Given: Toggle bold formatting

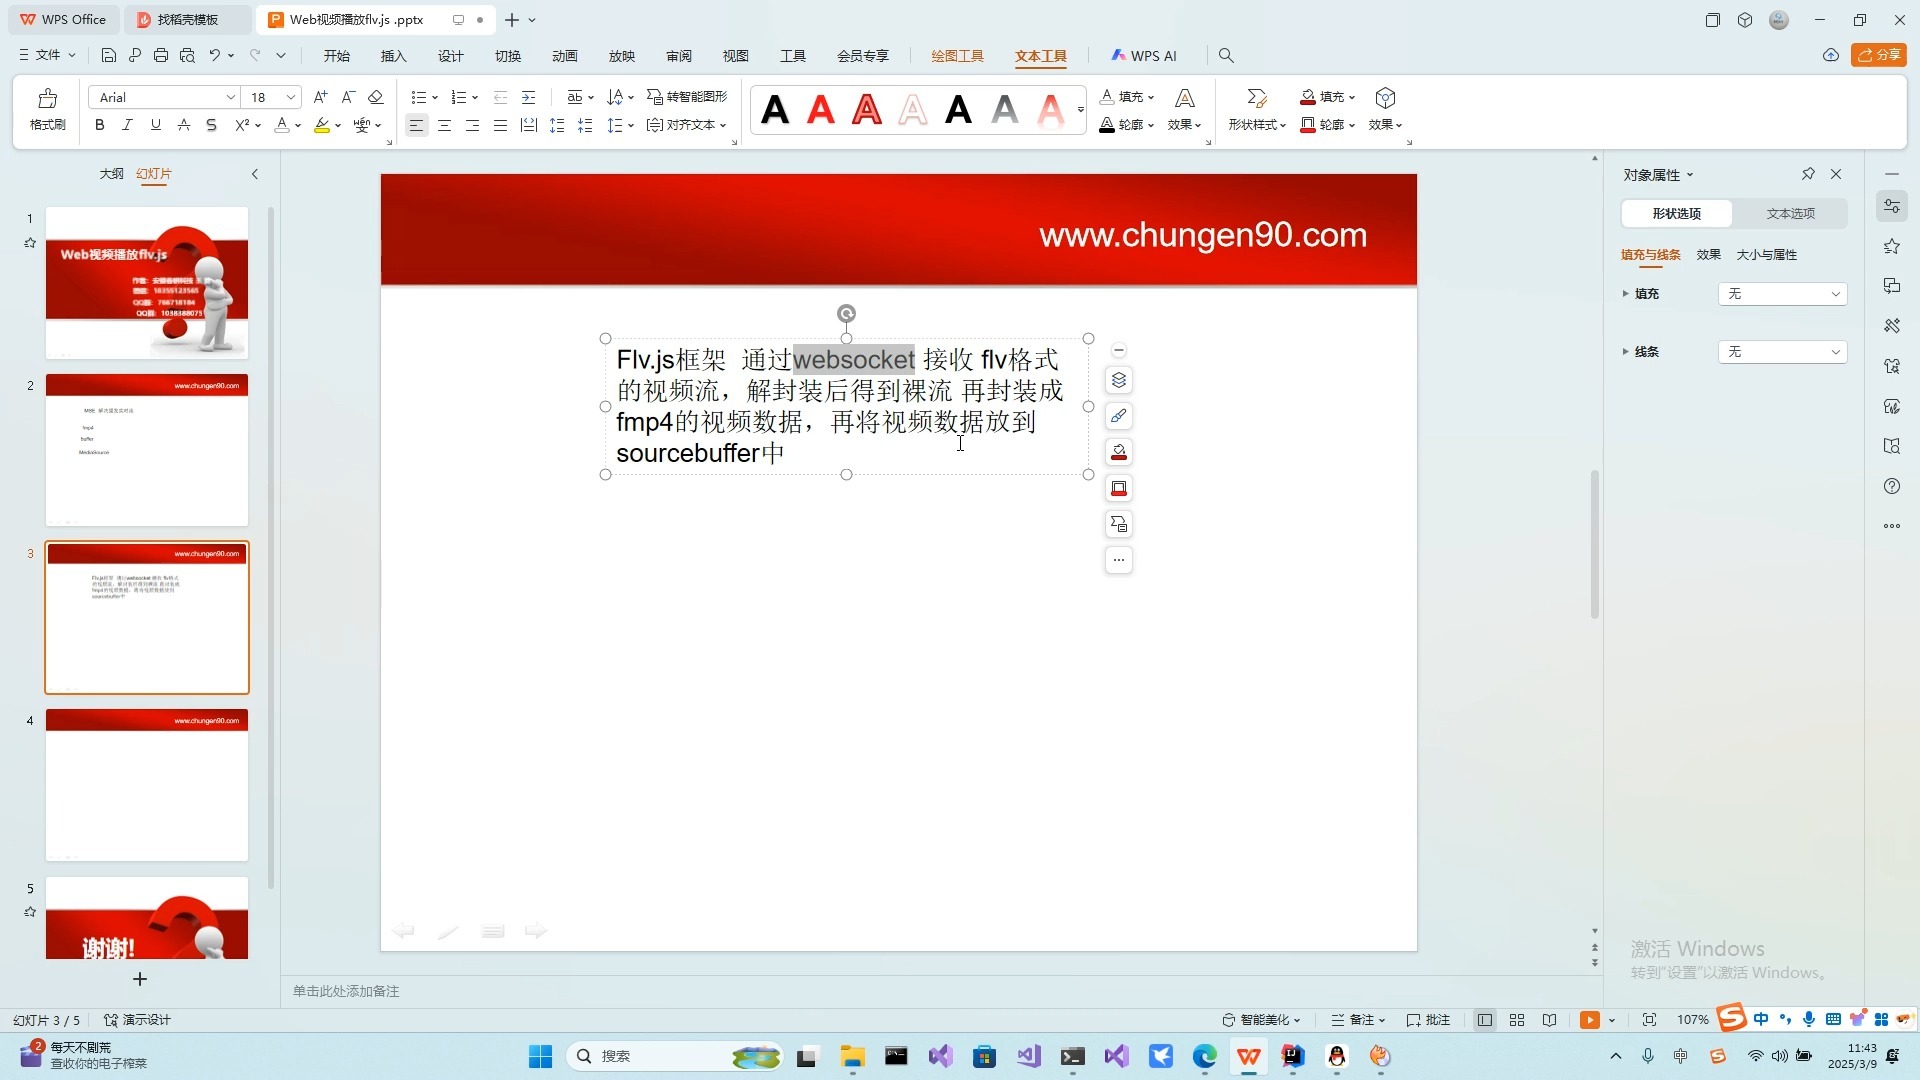Looking at the screenshot, I should coord(99,125).
